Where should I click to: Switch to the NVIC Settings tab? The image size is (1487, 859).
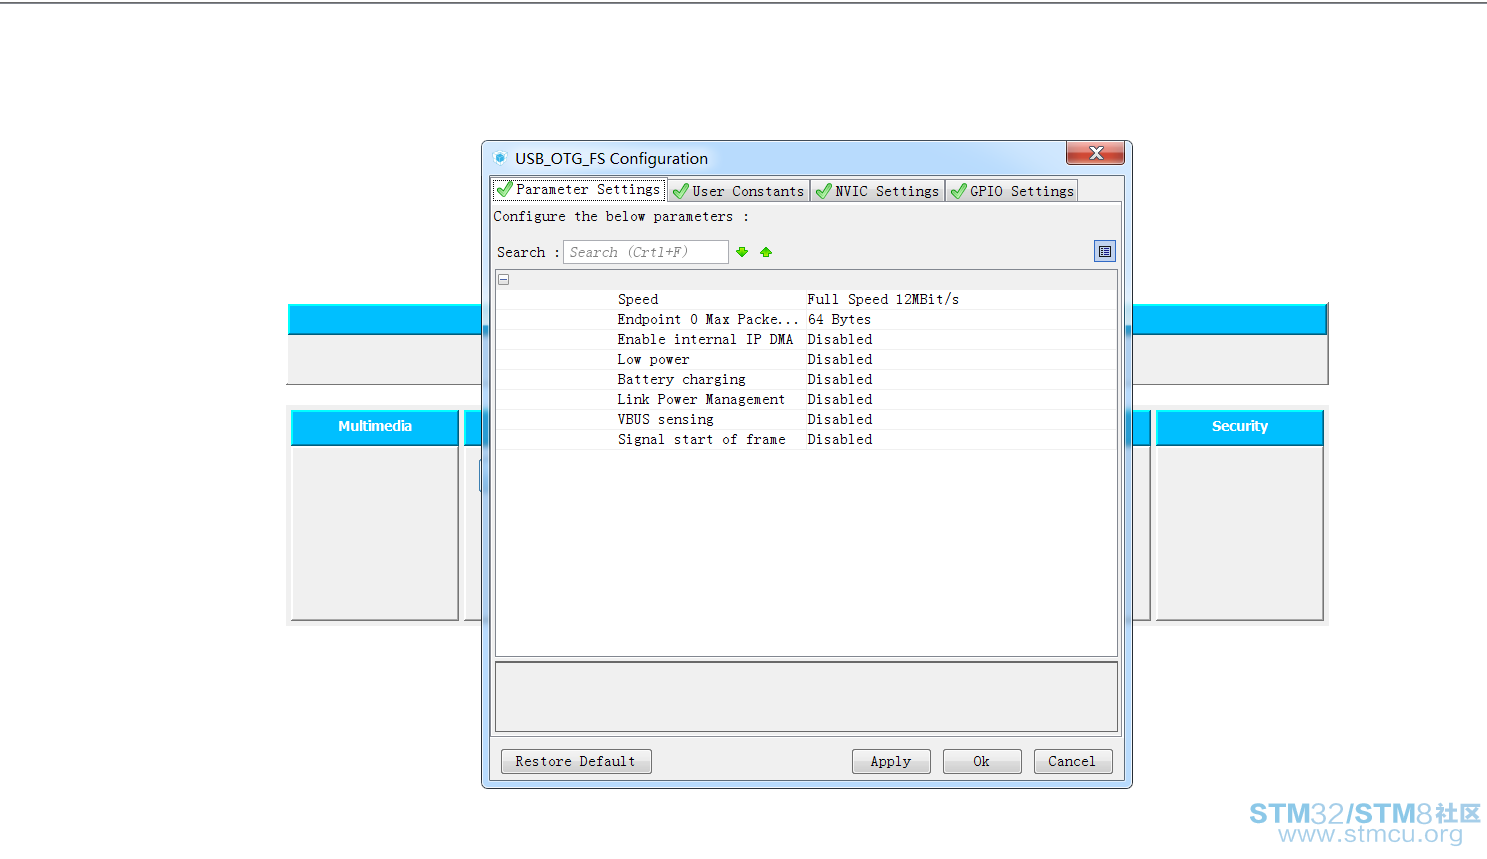tap(878, 191)
